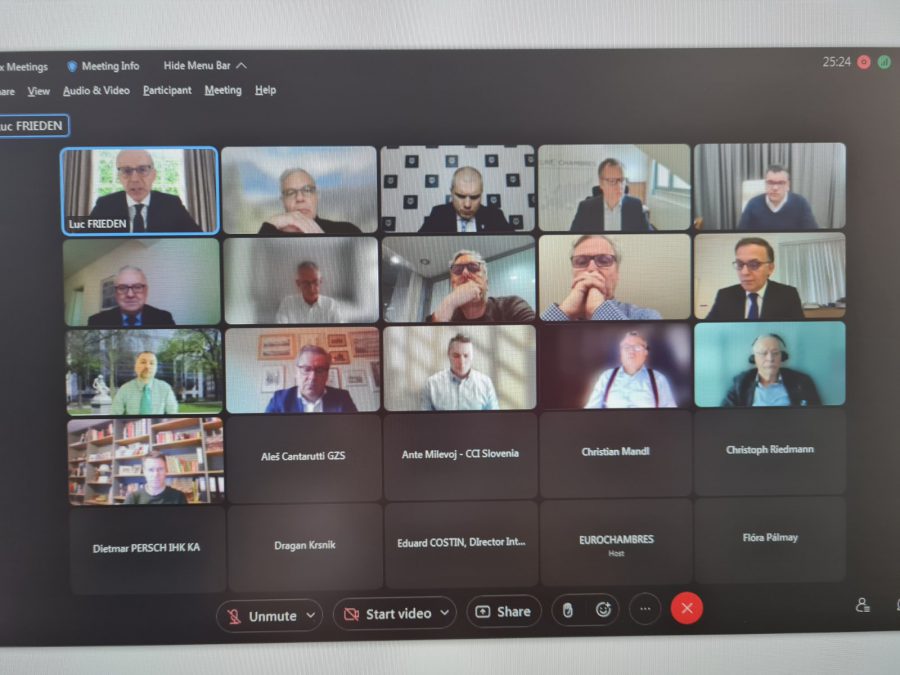Click the raise hand icon in toolbar
This screenshot has width=900, height=675.
pyautogui.click(x=568, y=610)
